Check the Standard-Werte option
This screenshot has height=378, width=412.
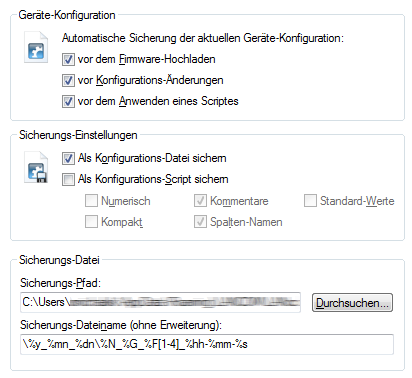pyautogui.click(x=310, y=201)
